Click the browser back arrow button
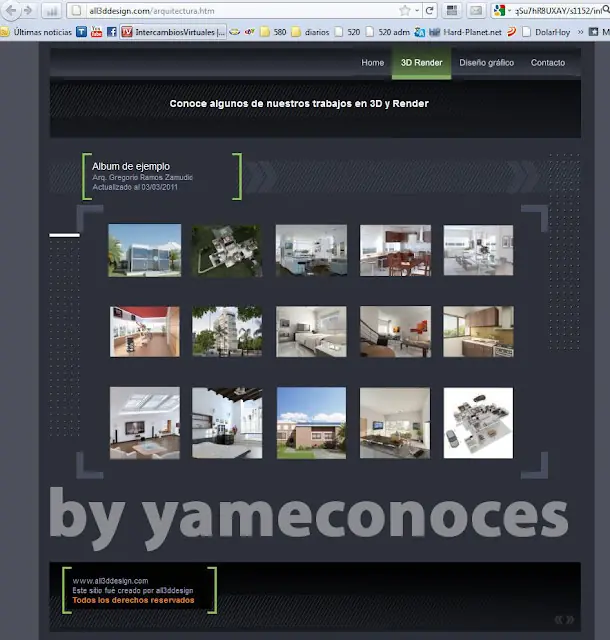 (x=11, y=11)
